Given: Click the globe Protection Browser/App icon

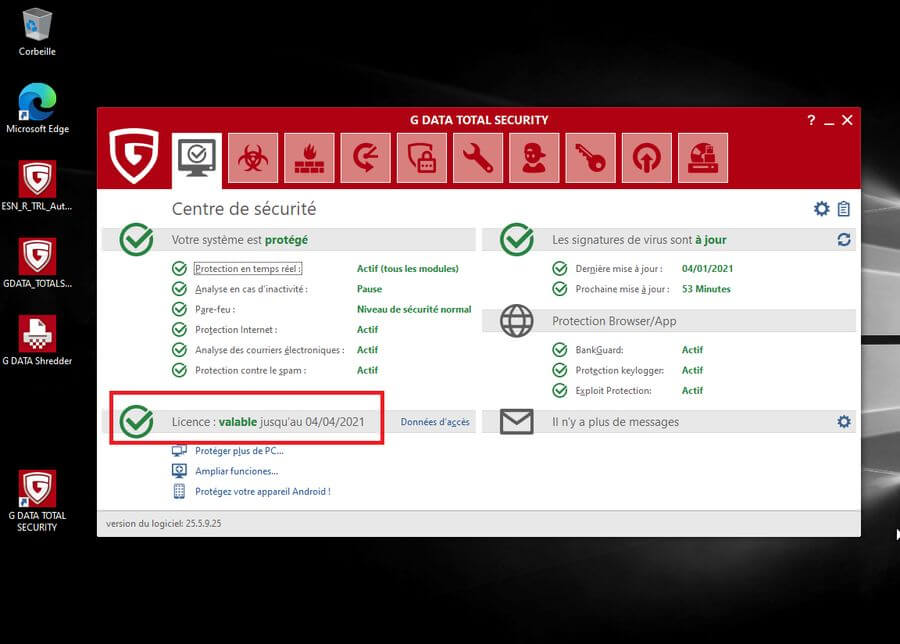Looking at the screenshot, I should [x=517, y=320].
